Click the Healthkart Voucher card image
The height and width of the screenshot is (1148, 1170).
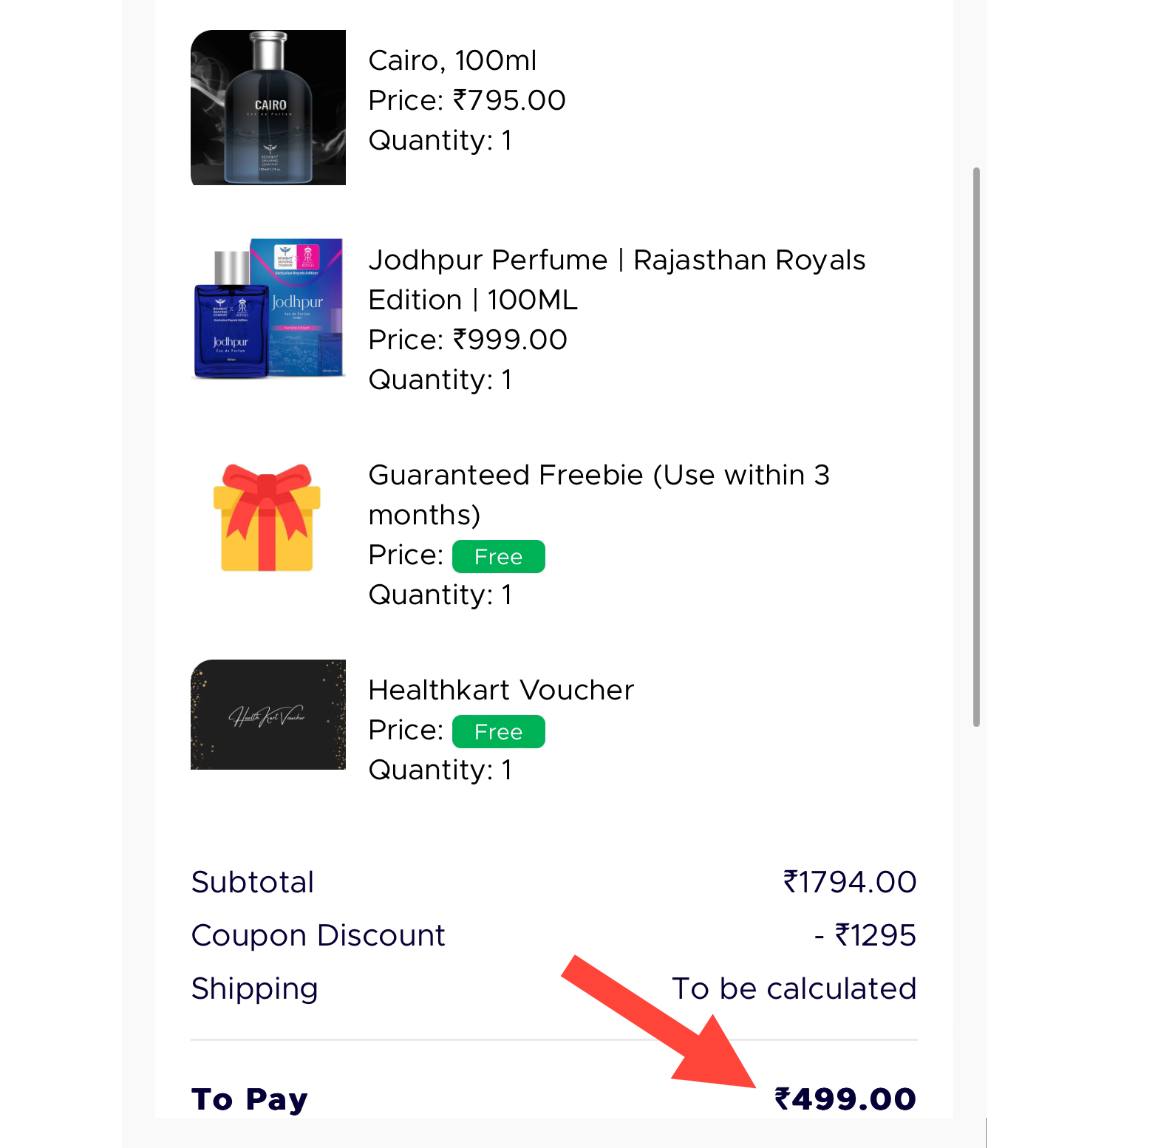pos(266,714)
